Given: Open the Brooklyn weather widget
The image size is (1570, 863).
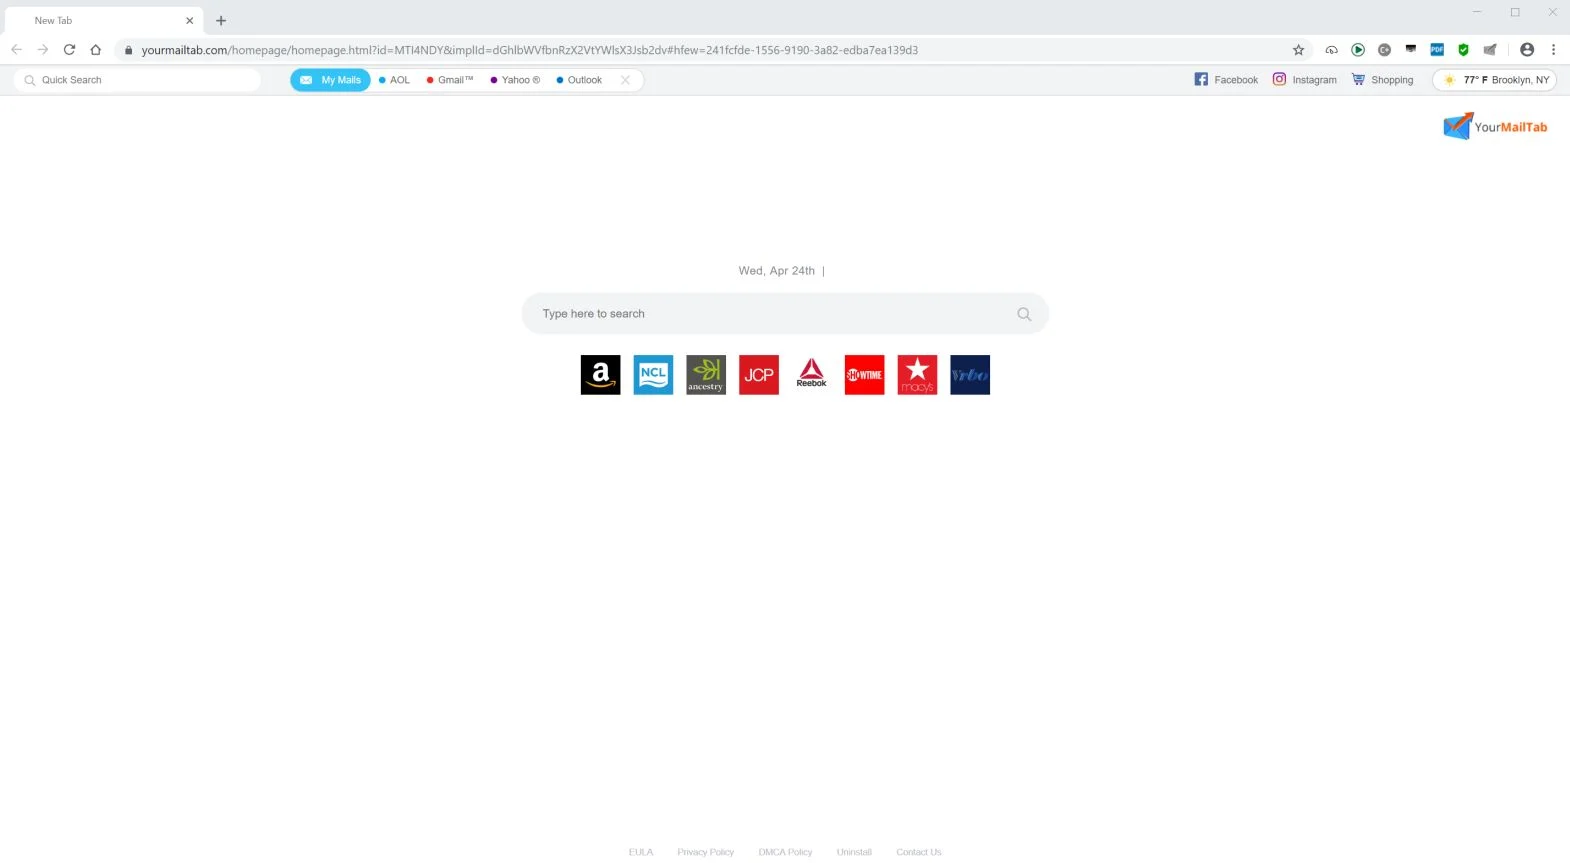Looking at the screenshot, I should 1495,80.
